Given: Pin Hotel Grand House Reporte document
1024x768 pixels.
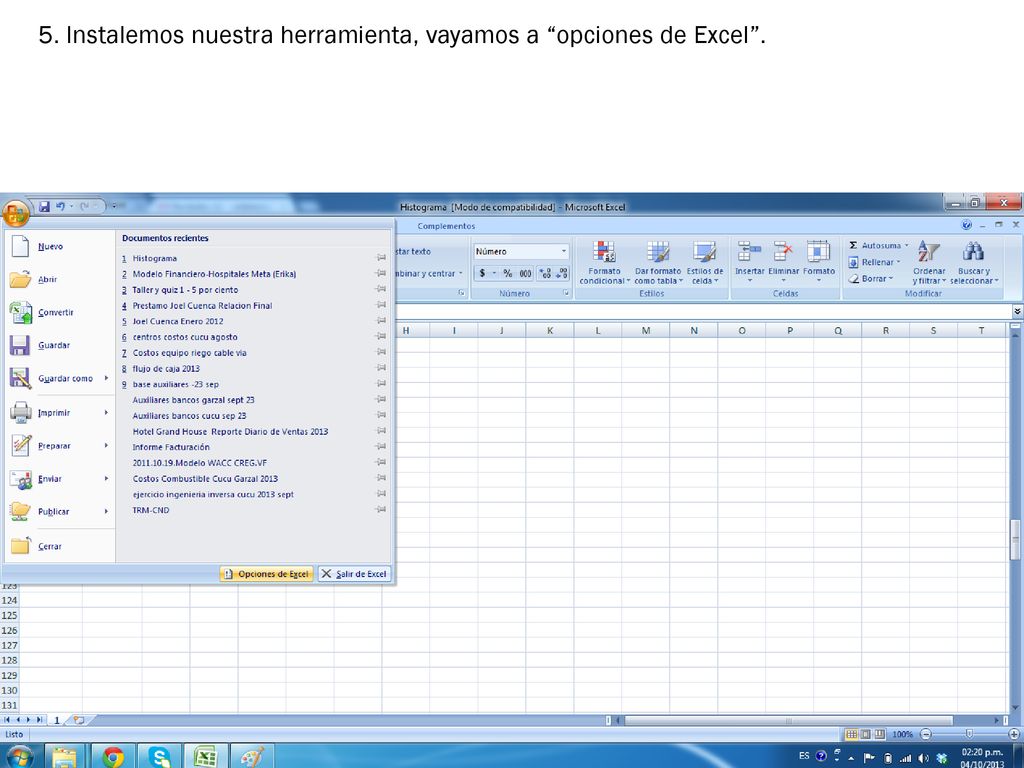Looking at the screenshot, I should click(381, 431).
